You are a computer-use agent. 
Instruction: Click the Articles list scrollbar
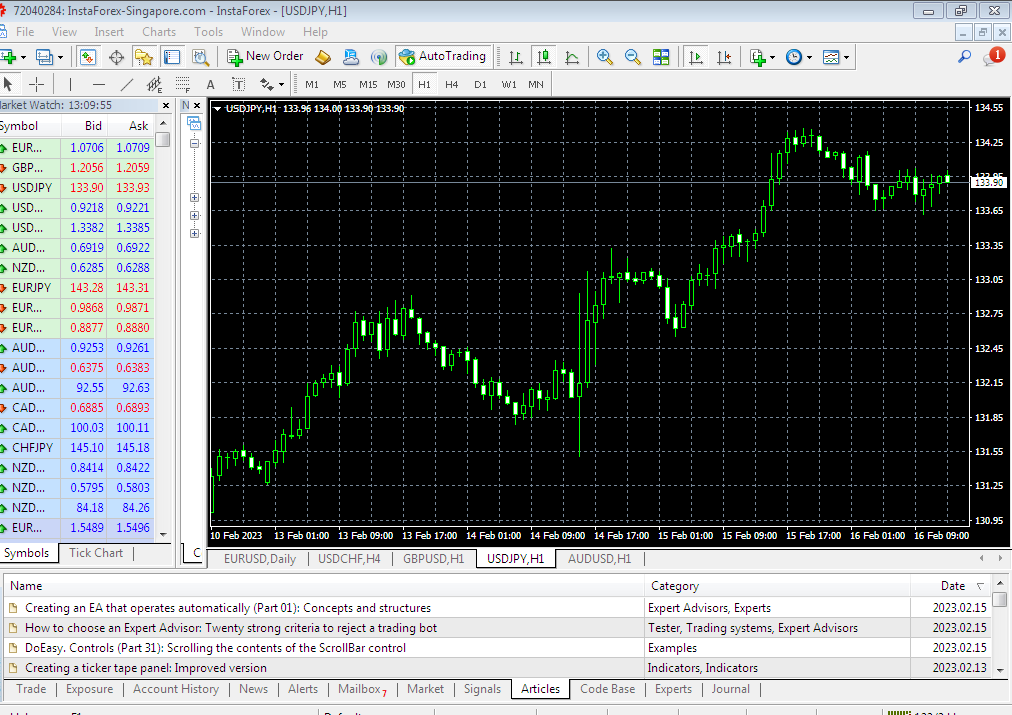(x=1000, y=627)
